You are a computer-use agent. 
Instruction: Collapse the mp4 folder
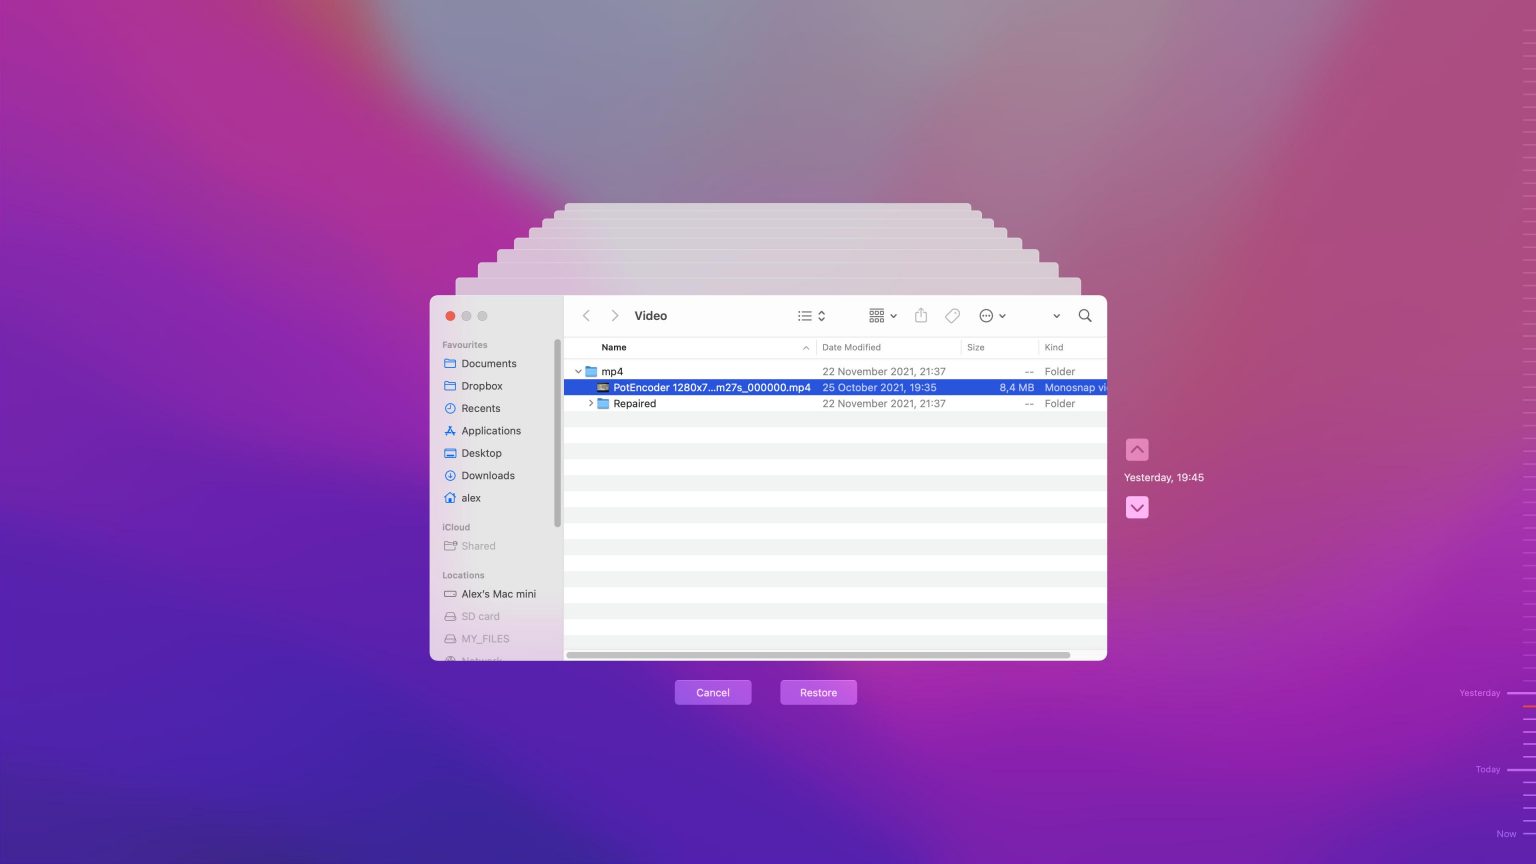[578, 370]
